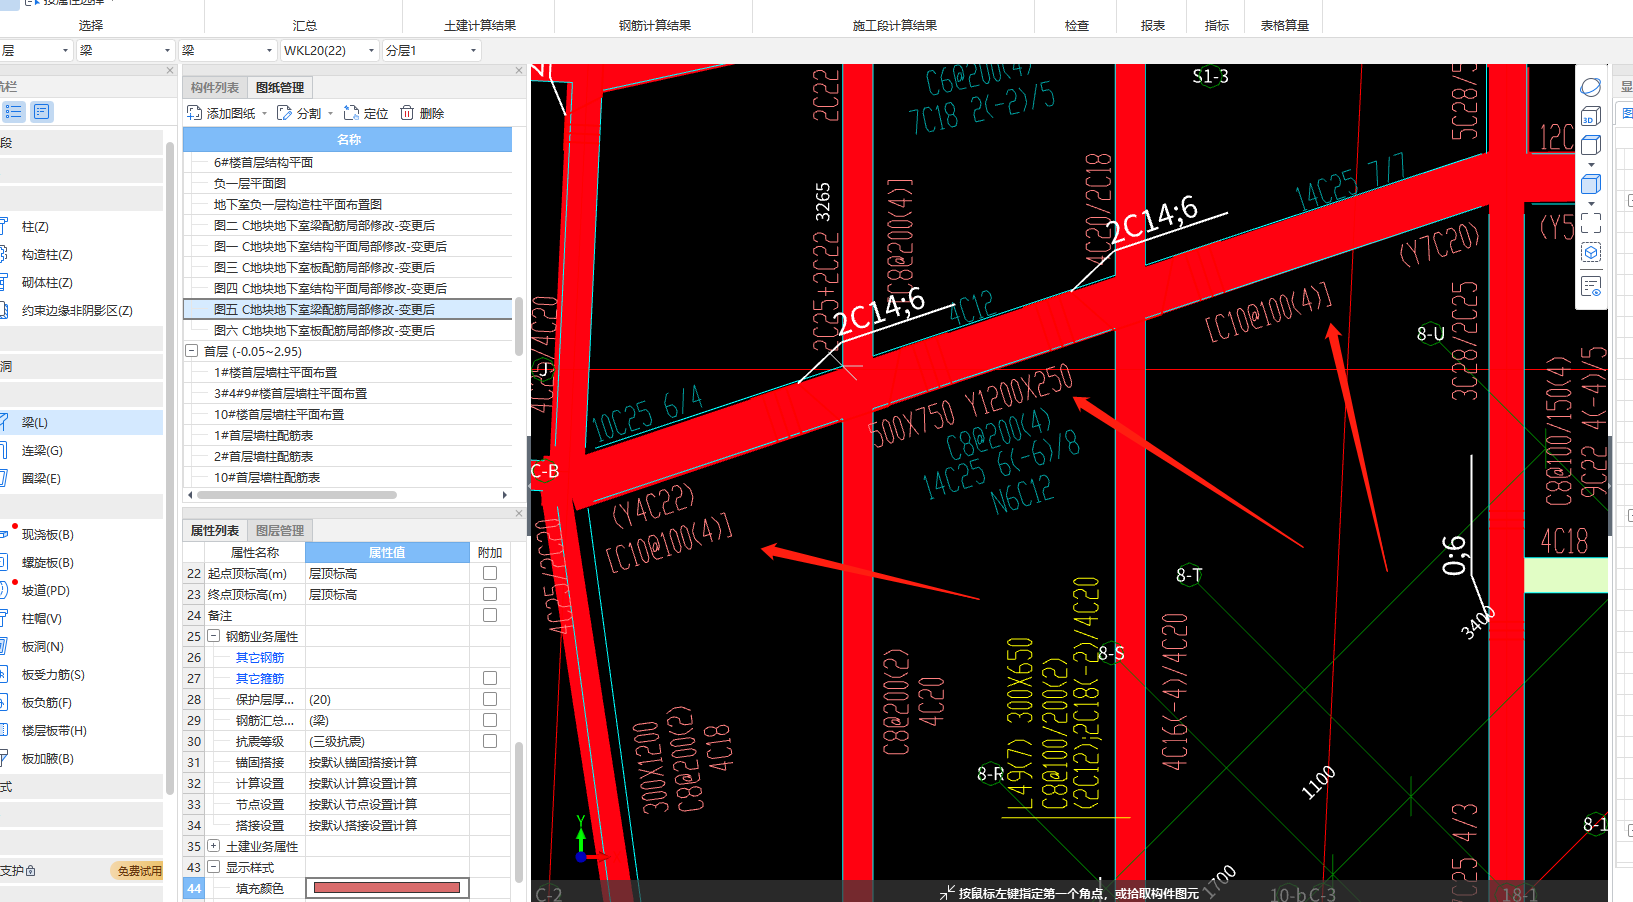Image resolution: width=1633 pixels, height=902 pixels.
Task: Click the detail form view icon
Action: click(41, 112)
